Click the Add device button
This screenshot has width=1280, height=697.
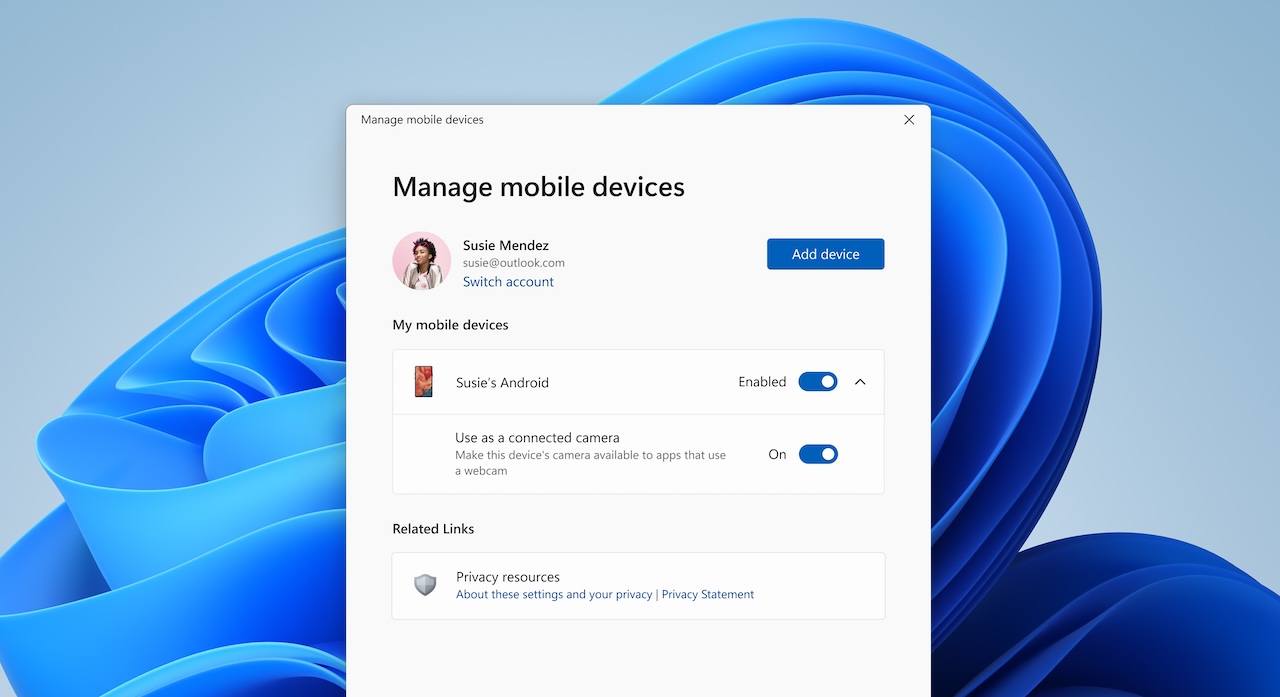[825, 254]
